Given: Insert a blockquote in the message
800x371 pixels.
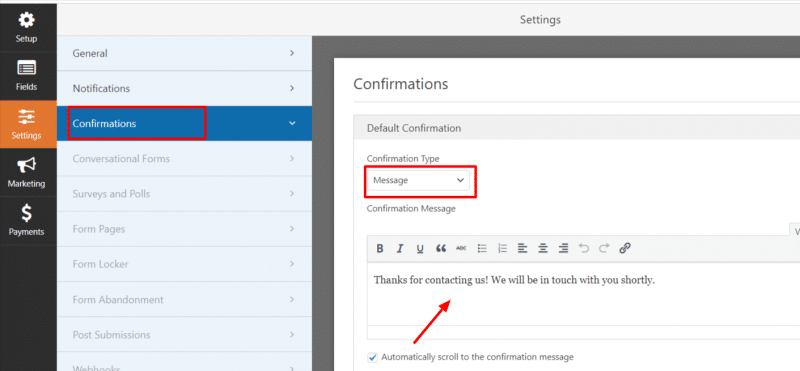Looking at the screenshot, I should pyautogui.click(x=441, y=249).
